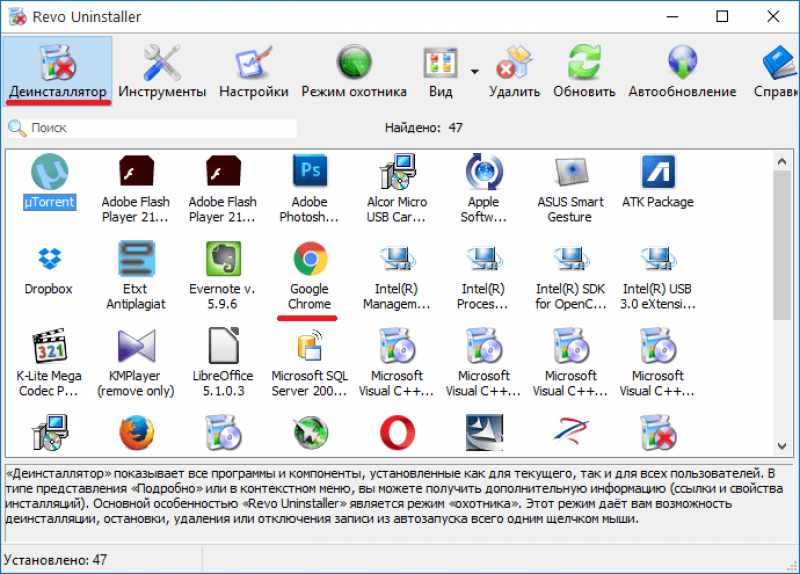
Task: Click the Удалить toolbar button
Action: pos(514,71)
